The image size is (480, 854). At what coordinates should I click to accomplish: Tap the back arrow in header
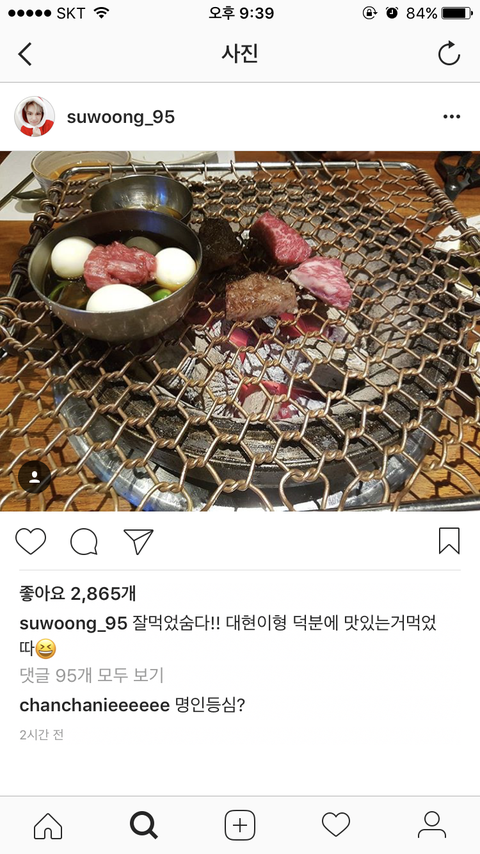(25, 54)
